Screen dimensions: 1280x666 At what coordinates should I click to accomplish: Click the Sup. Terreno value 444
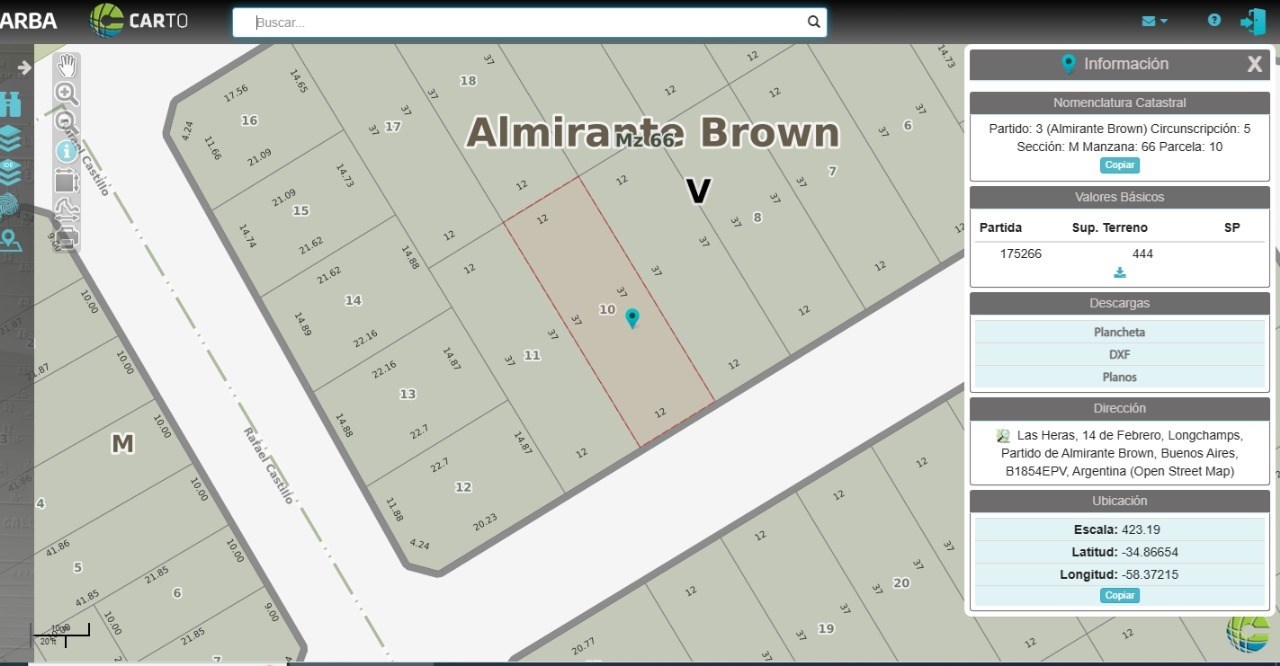(1143, 254)
